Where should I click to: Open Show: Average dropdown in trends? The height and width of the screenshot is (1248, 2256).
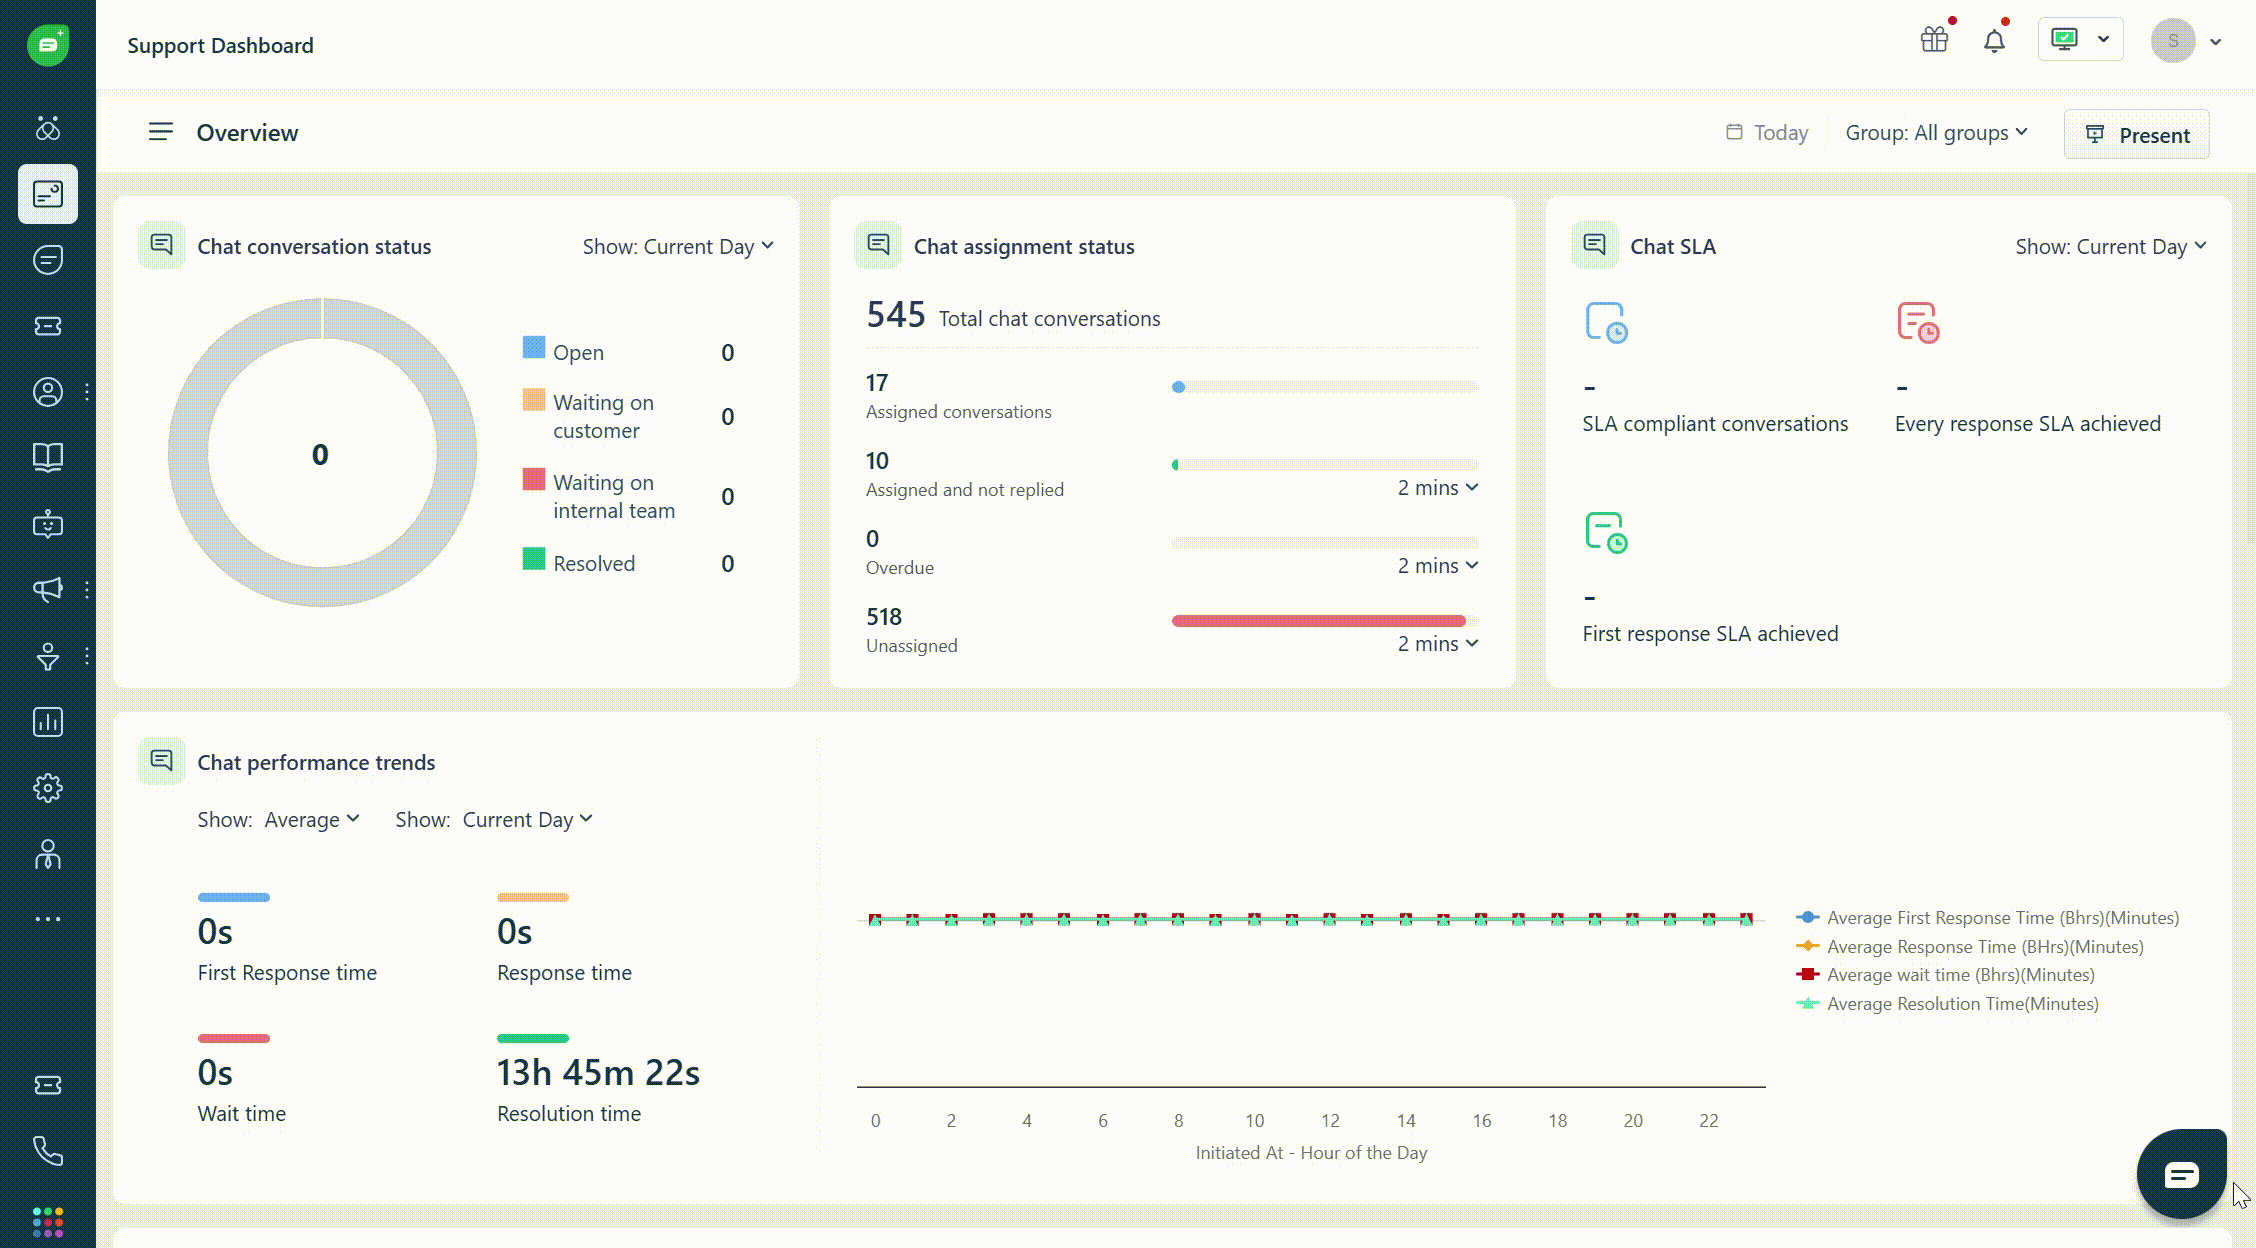tap(310, 820)
